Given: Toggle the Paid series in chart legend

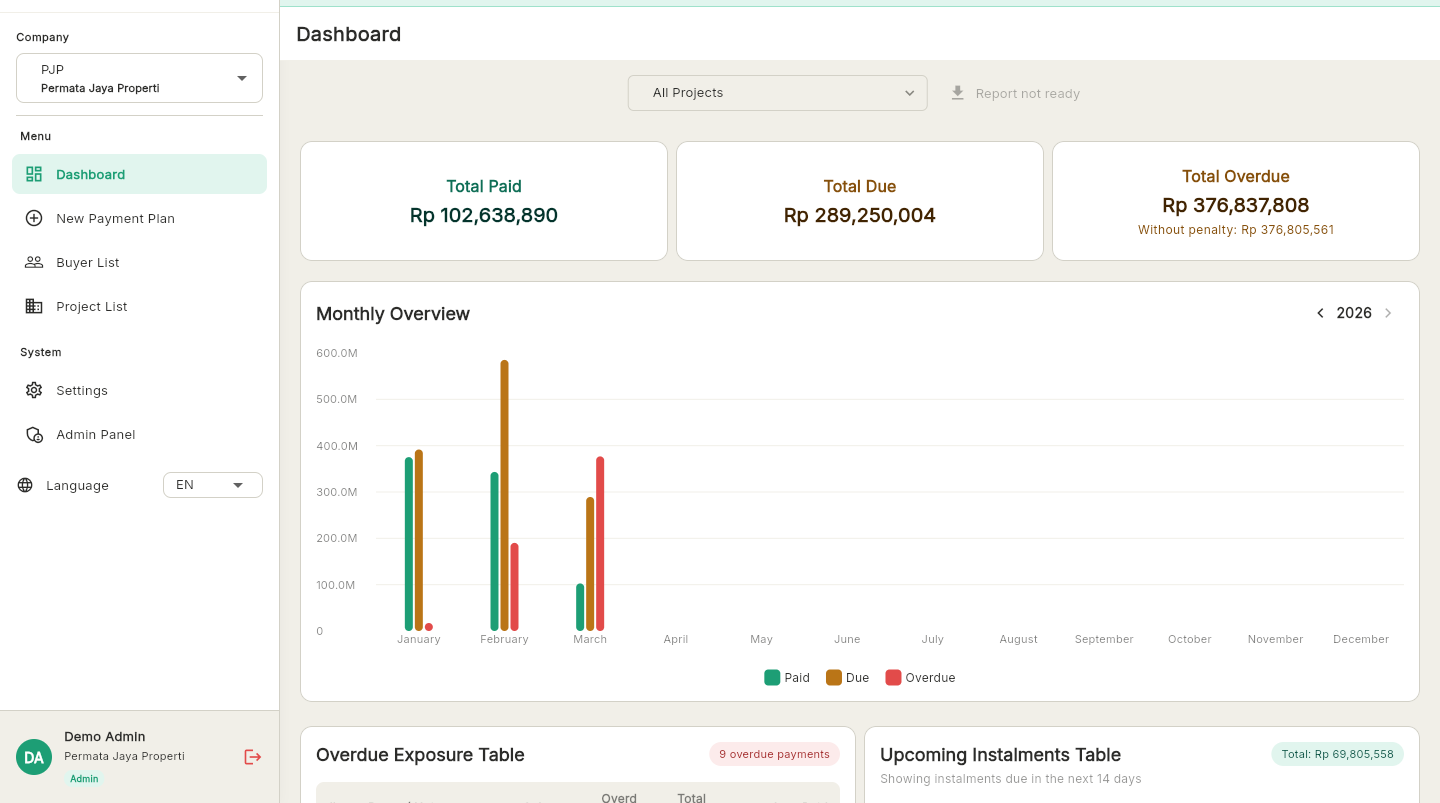Looking at the screenshot, I should coord(787,677).
